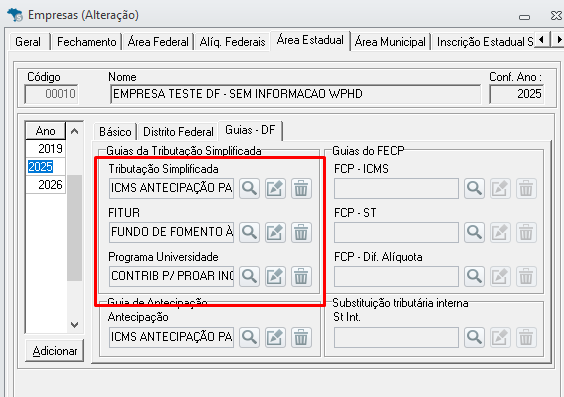Select year 2019 in Ano list
Image resolution: width=564 pixels, height=397 pixels.
(46, 149)
